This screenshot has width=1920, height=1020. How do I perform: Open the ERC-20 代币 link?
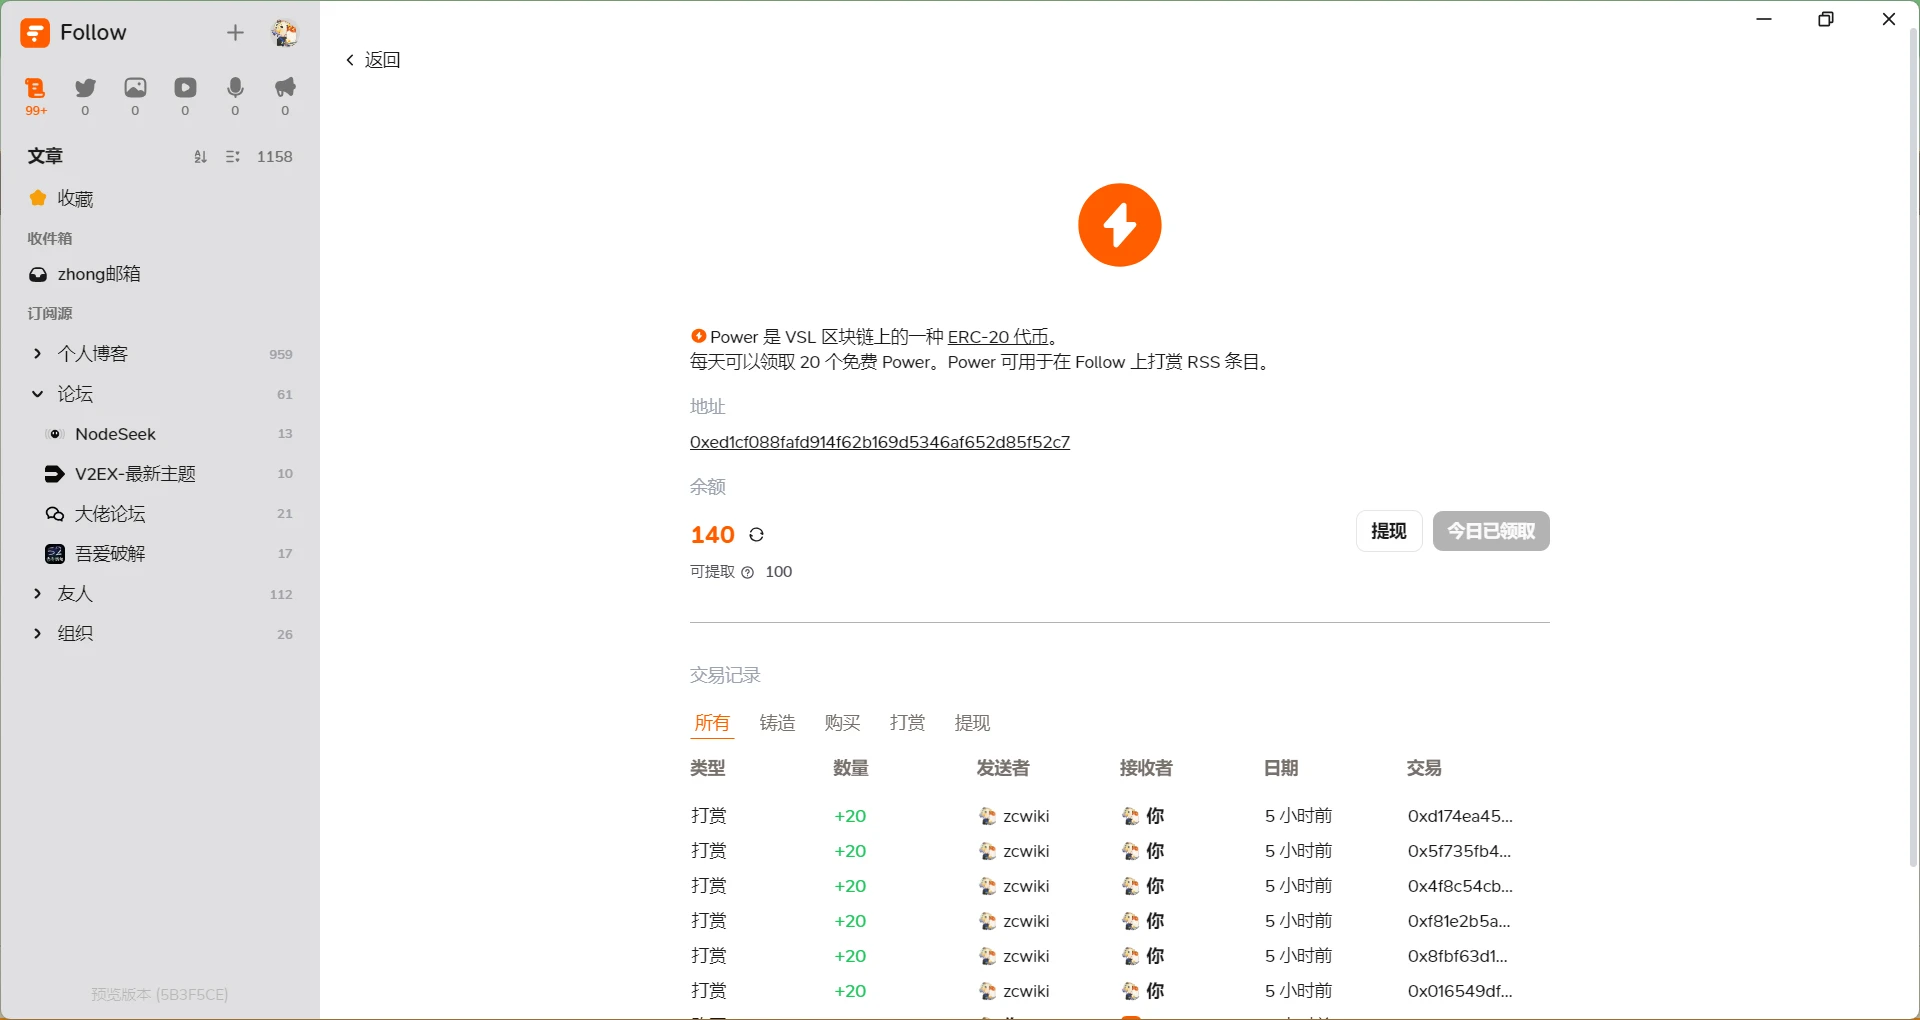[998, 337]
